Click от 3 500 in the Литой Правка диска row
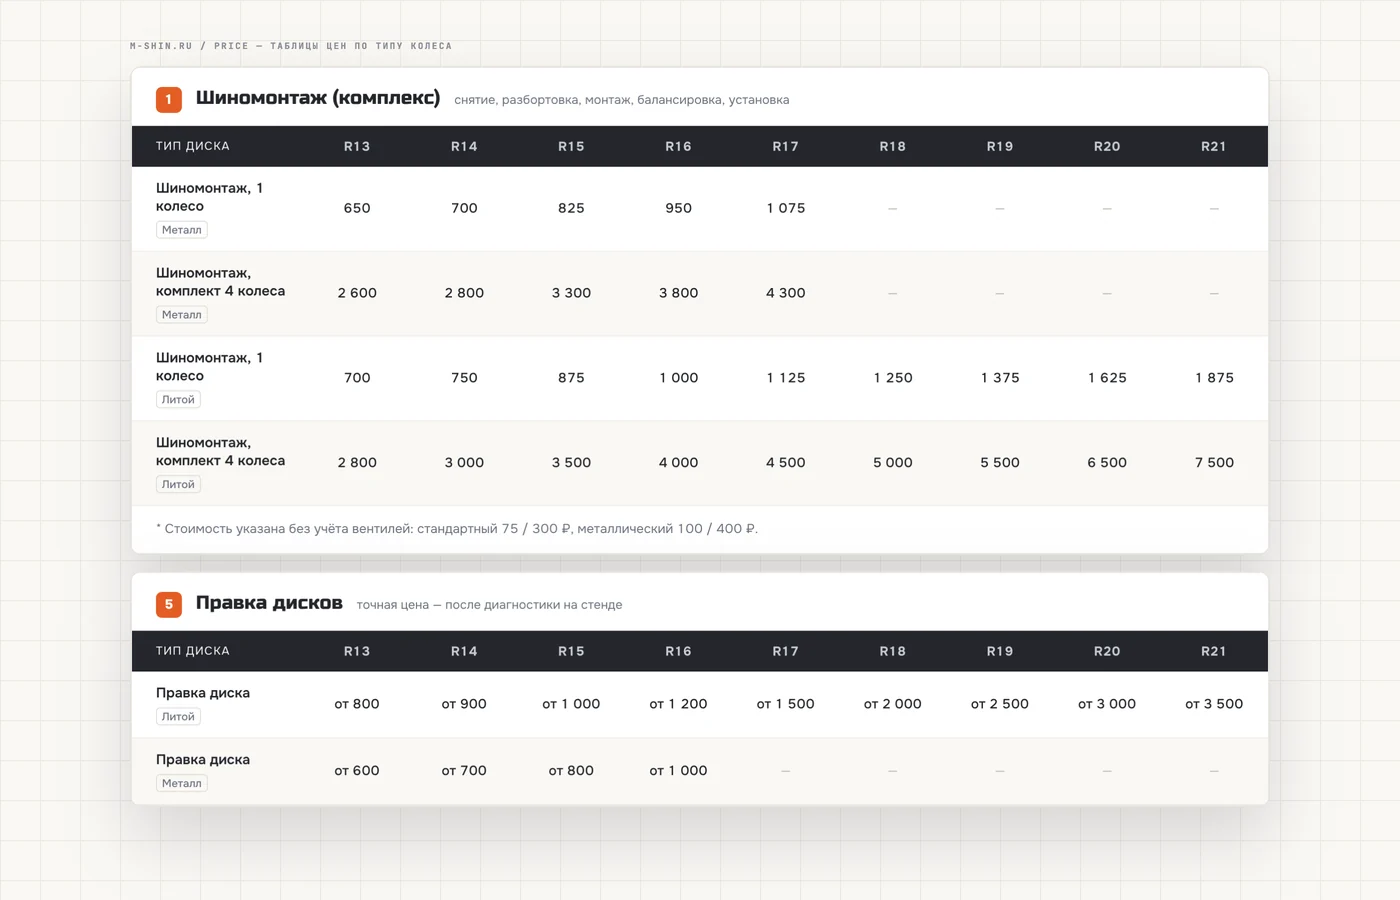The height and width of the screenshot is (900, 1400). pyautogui.click(x=1214, y=704)
